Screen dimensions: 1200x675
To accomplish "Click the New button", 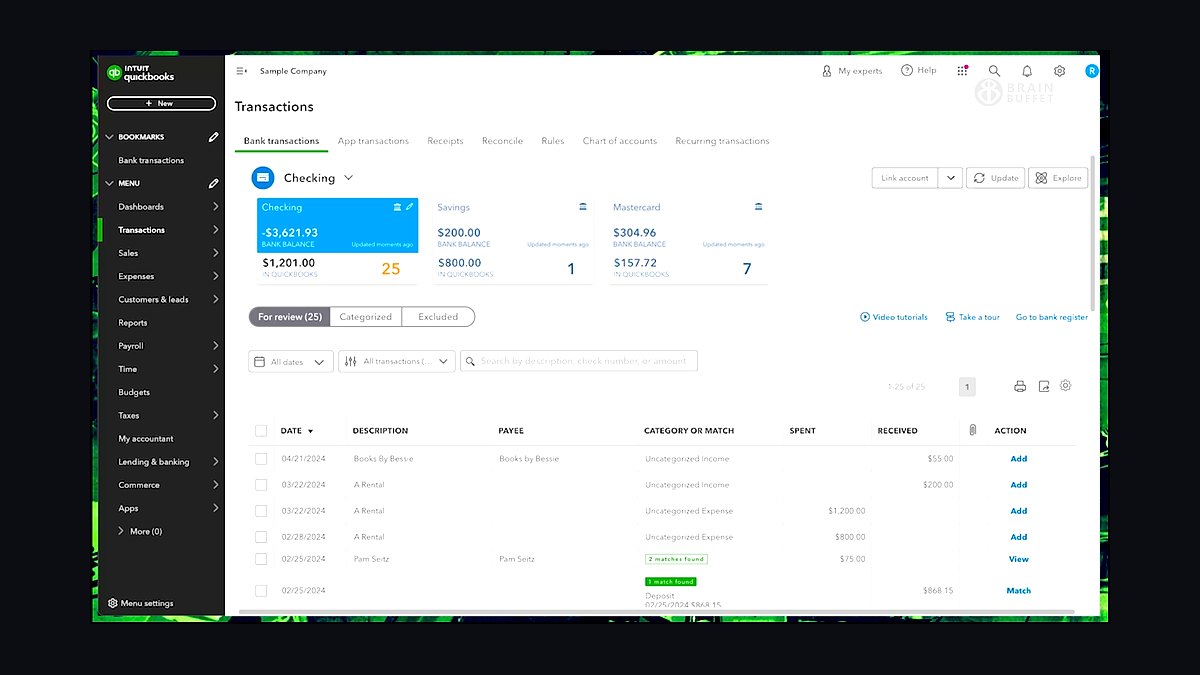I will tap(161, 103).
